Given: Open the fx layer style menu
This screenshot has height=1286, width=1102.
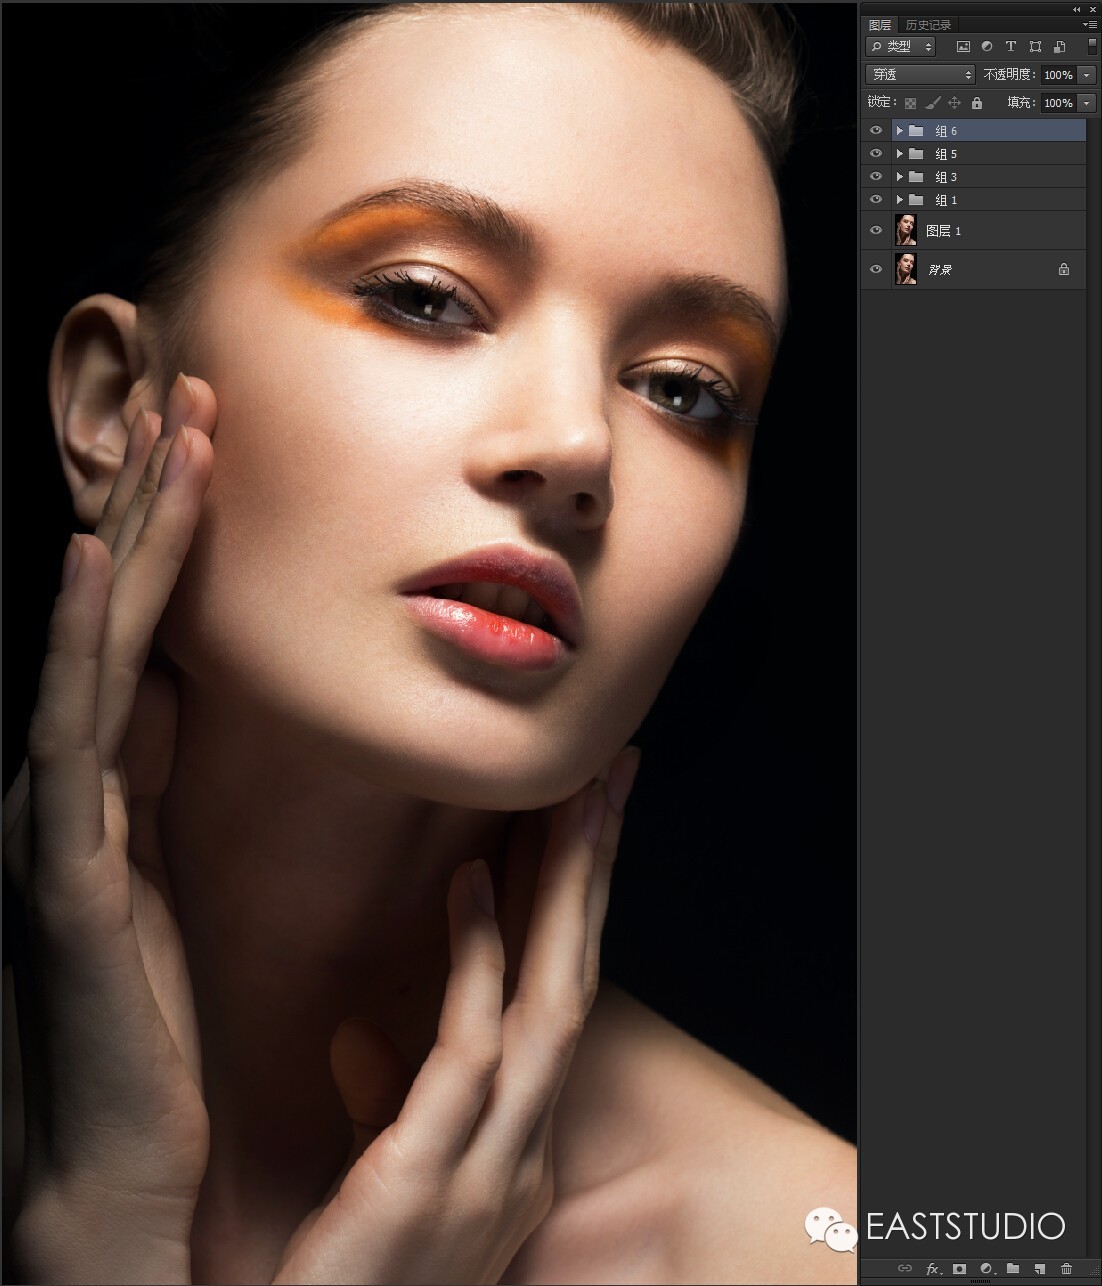Looking at the screenshot, I should [932, 1268].
